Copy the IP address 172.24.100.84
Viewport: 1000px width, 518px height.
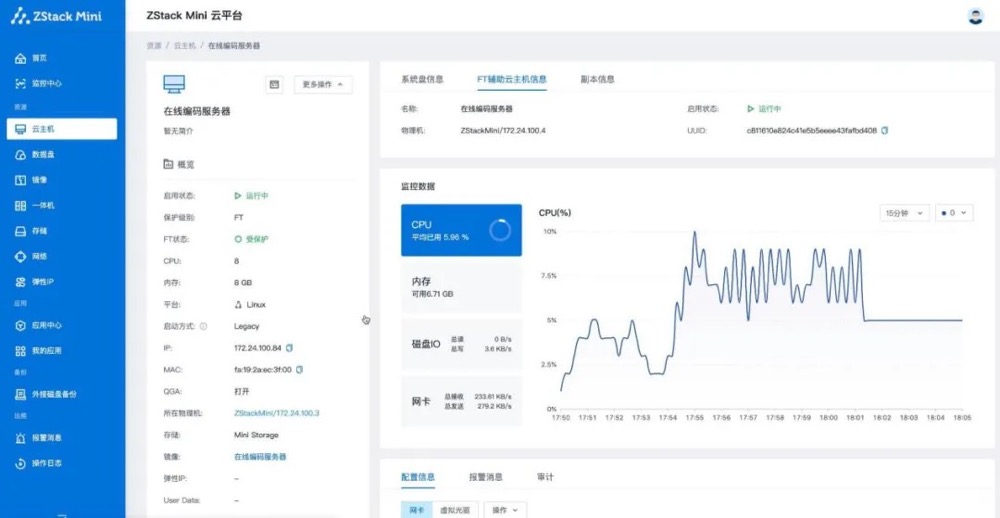coord(290,348)
